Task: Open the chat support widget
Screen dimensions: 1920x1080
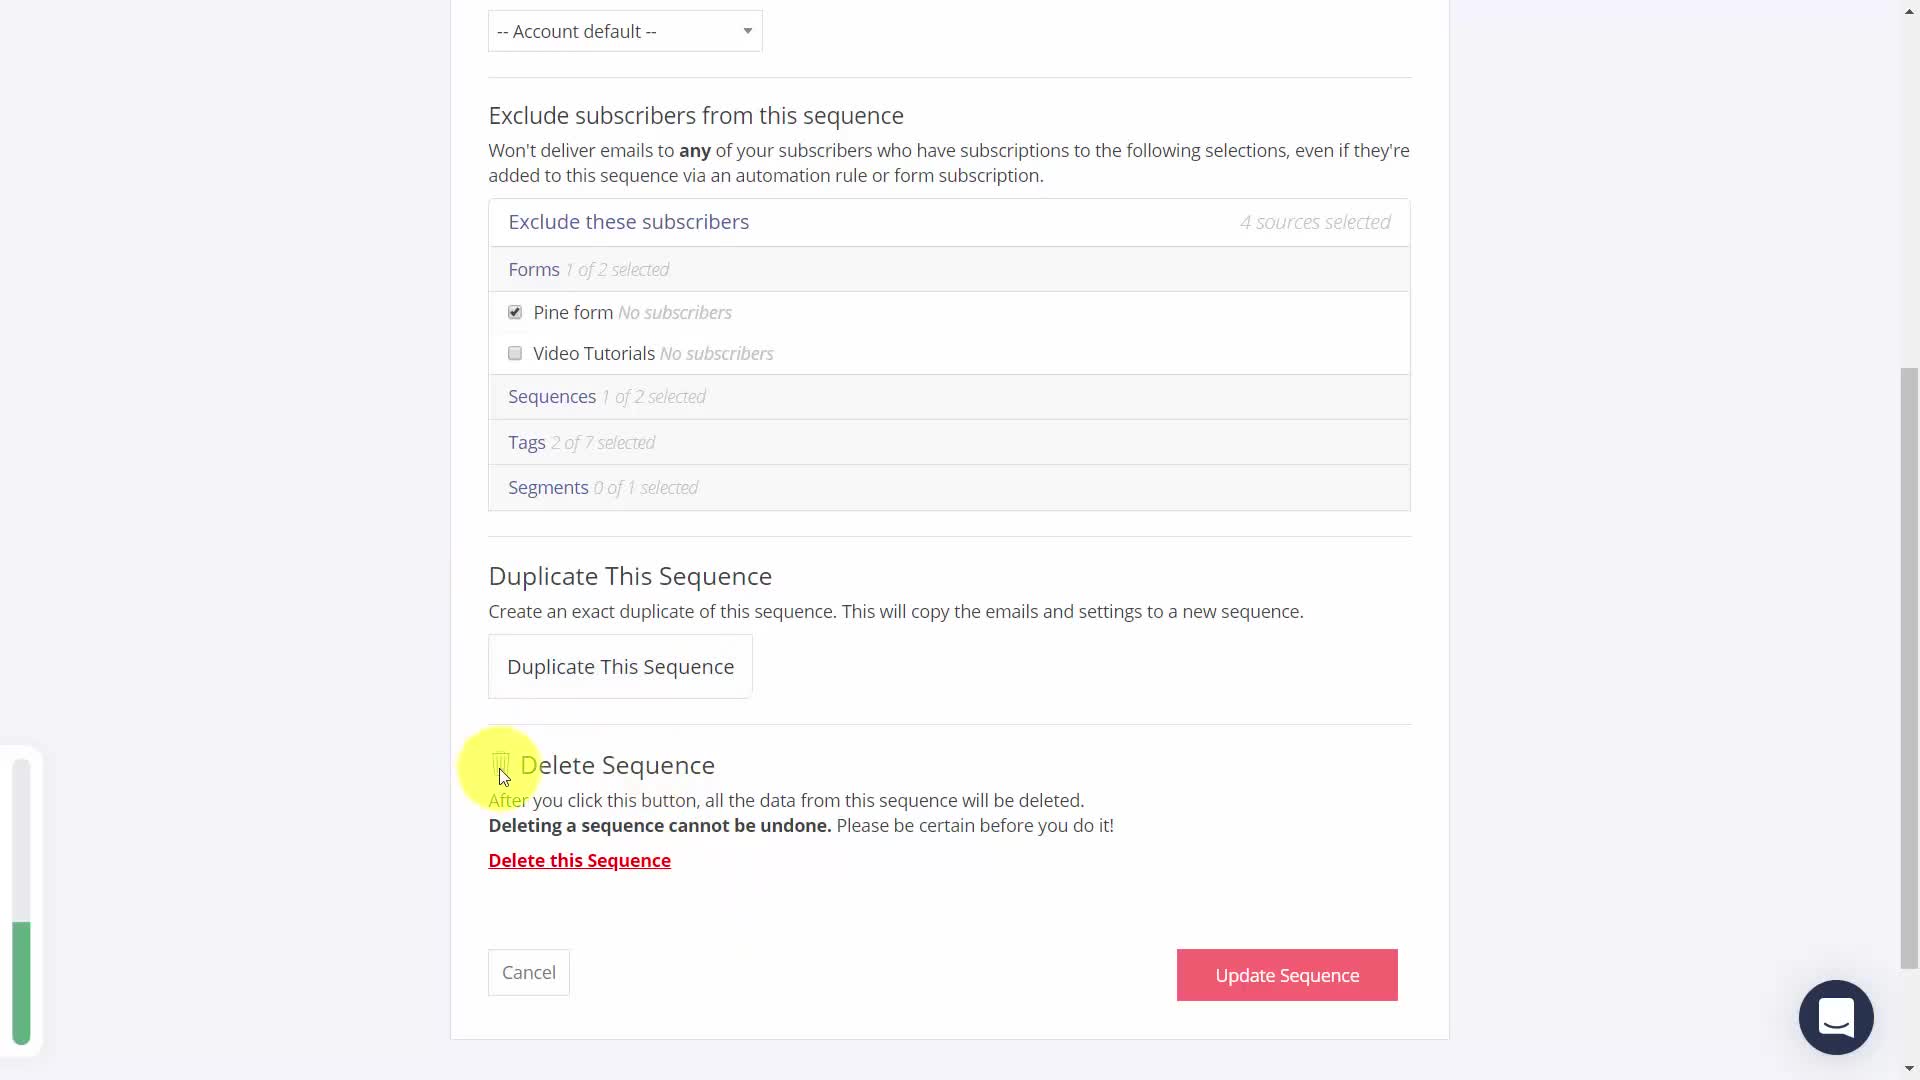Action: point(1835,1017)
